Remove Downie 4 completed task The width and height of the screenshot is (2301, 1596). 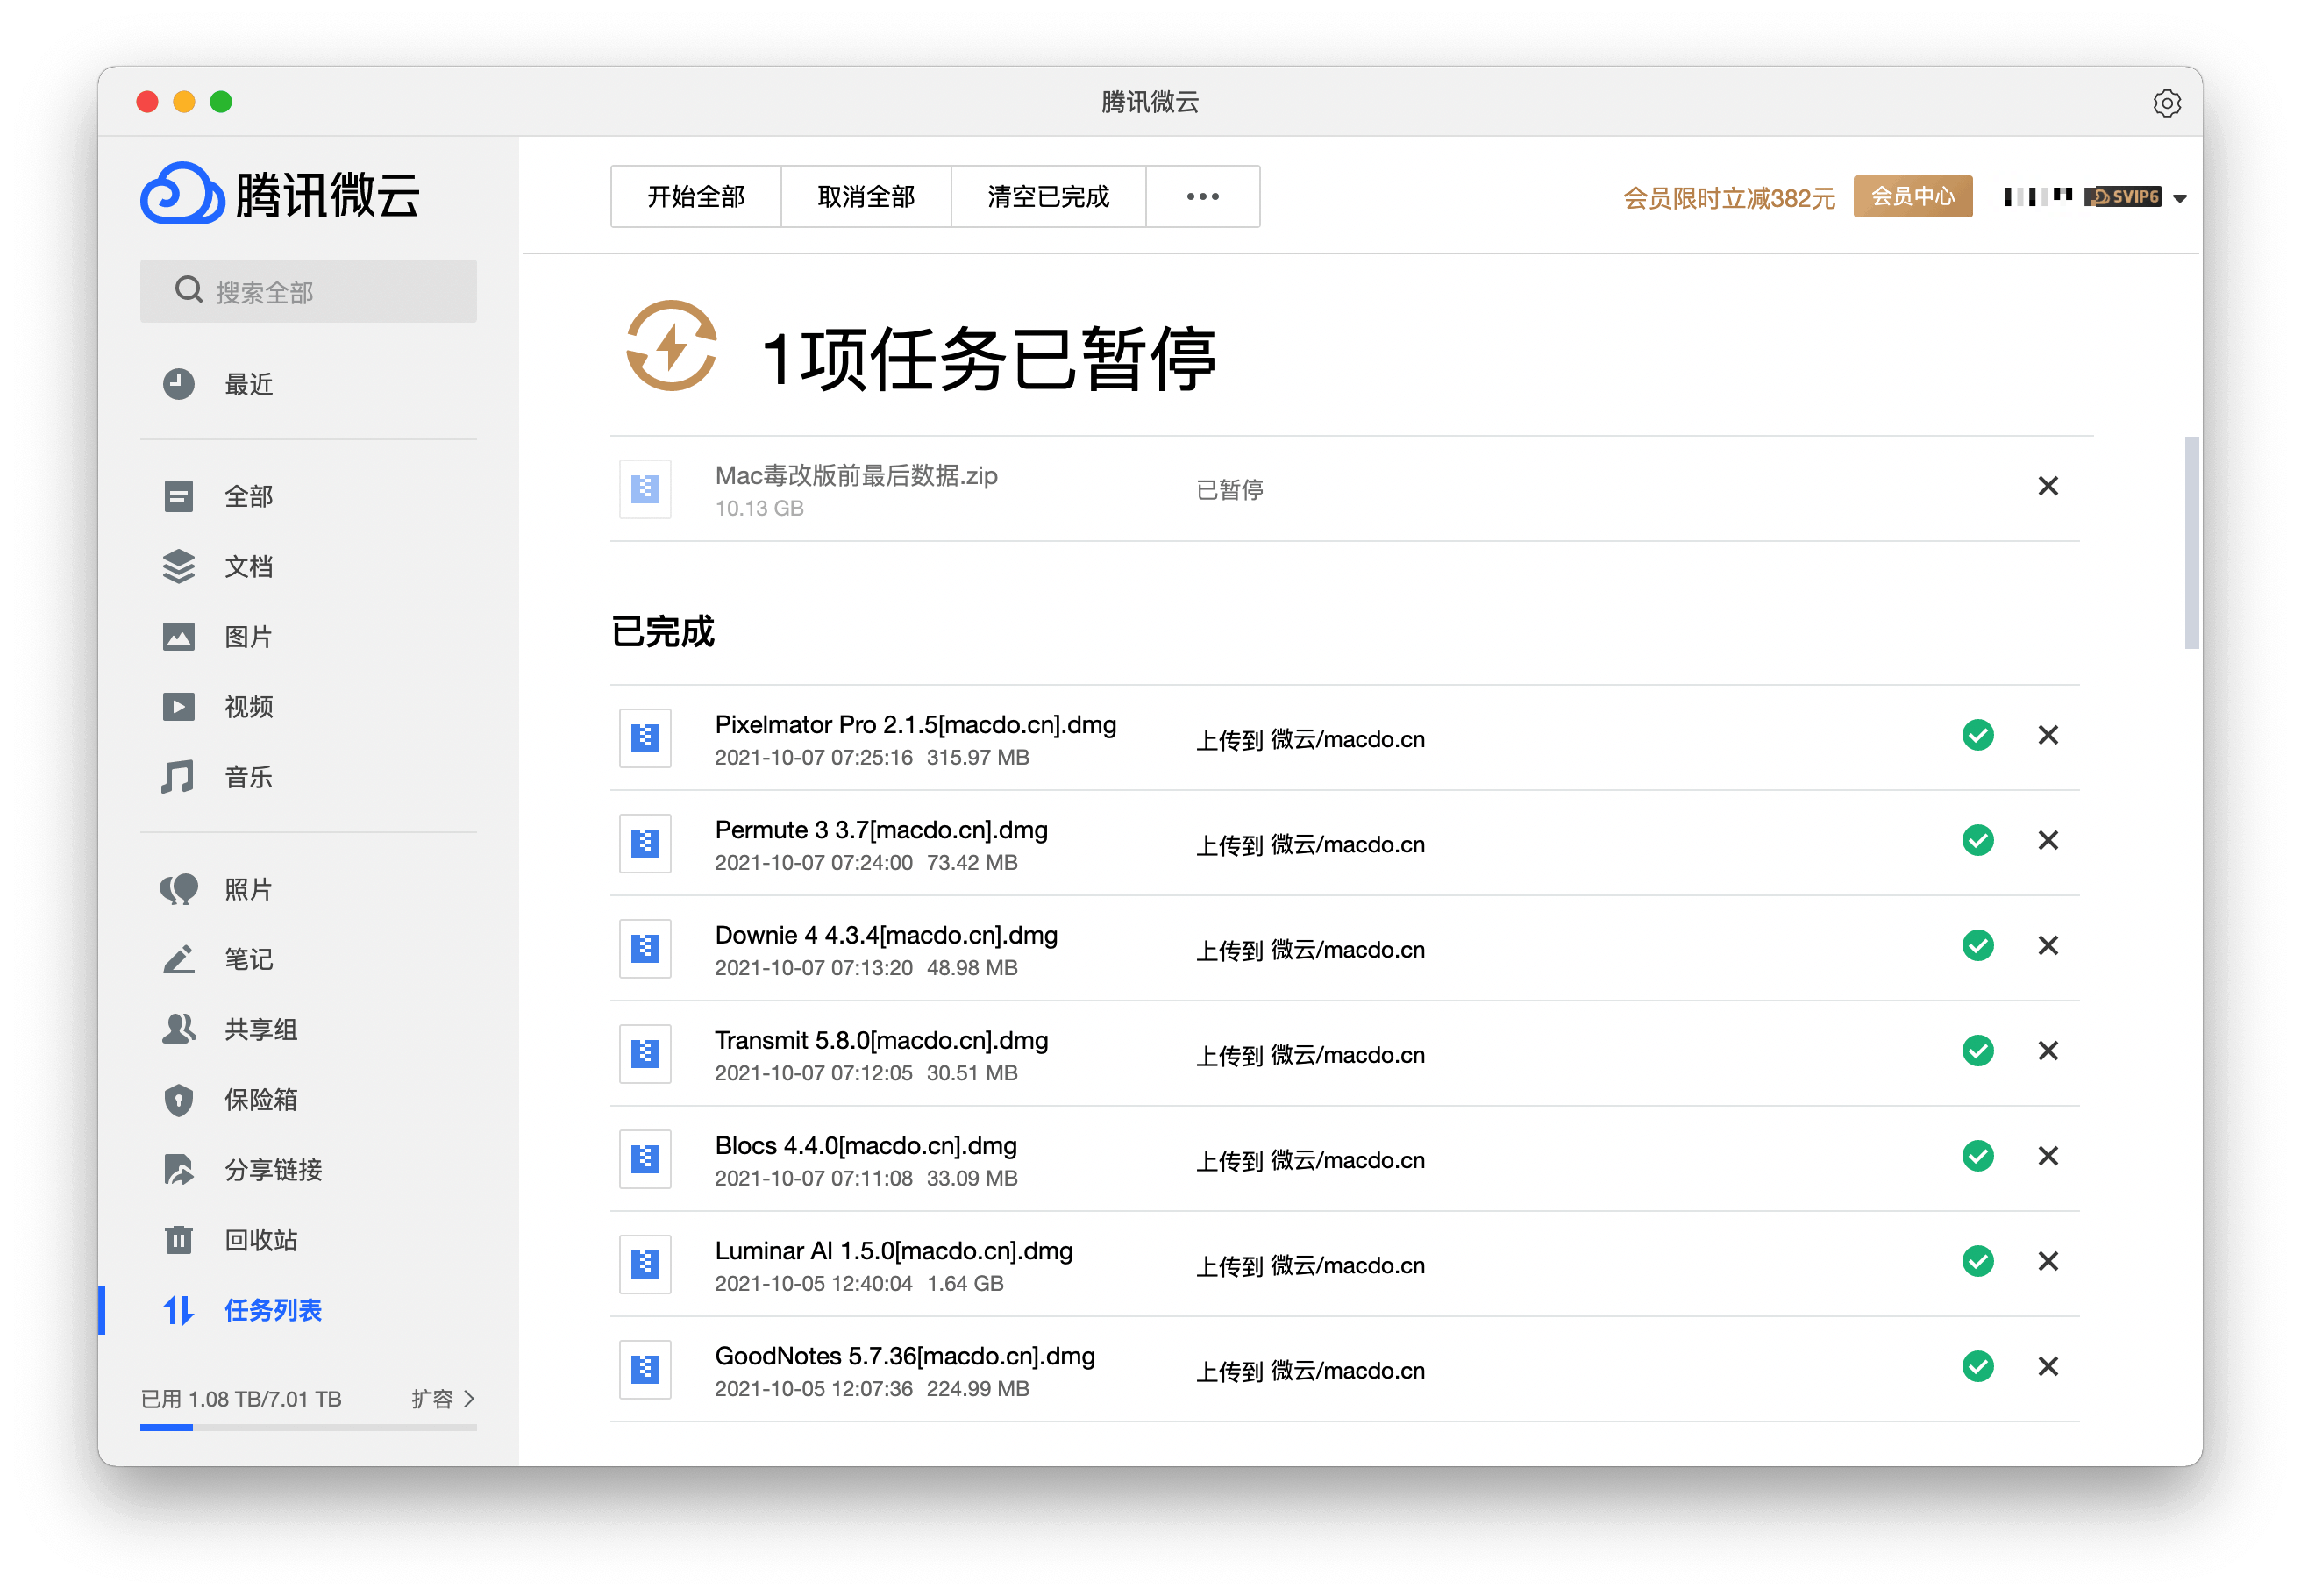(2047, 945)
